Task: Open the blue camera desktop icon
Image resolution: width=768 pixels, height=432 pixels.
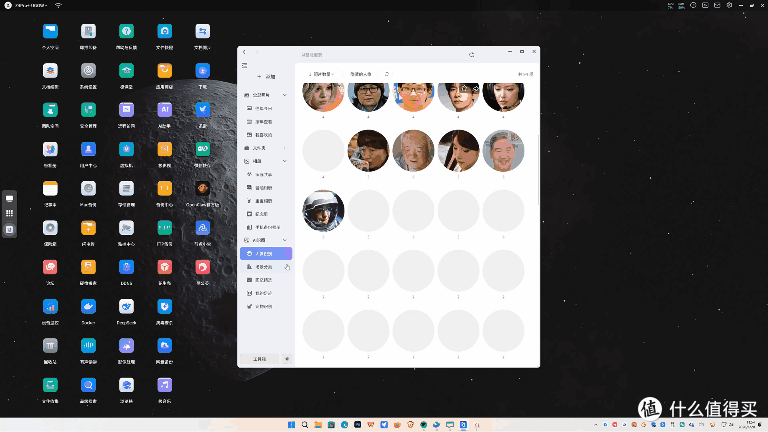Action: click(x=165, y=31)
